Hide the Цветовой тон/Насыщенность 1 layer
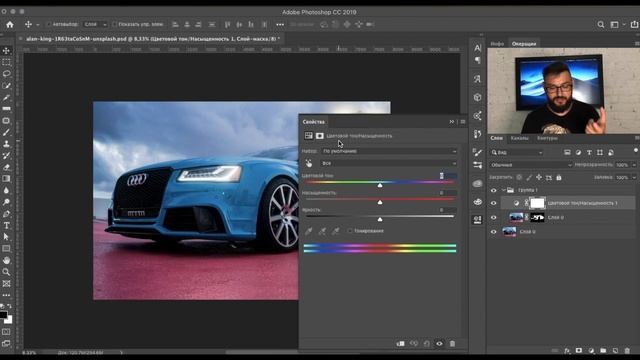Screen dimensions: 640x360 coord(493,203)
